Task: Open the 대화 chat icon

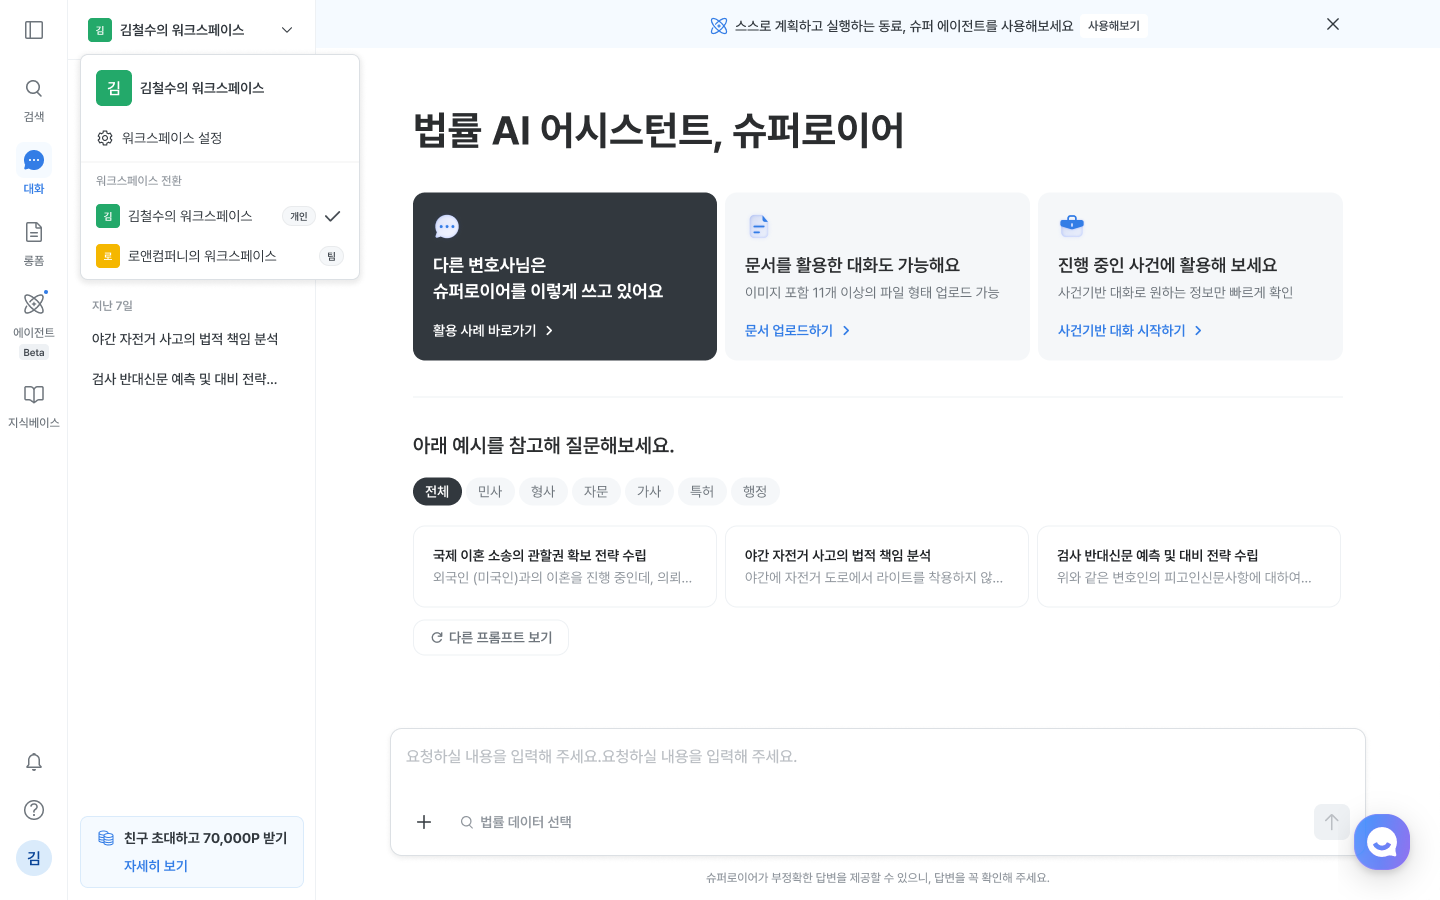Action: coord(34,160)
